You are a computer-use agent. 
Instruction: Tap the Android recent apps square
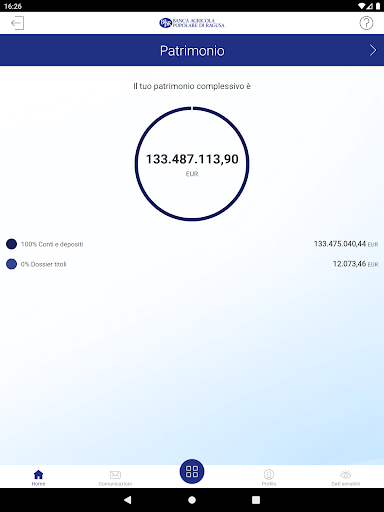point(256,500)
